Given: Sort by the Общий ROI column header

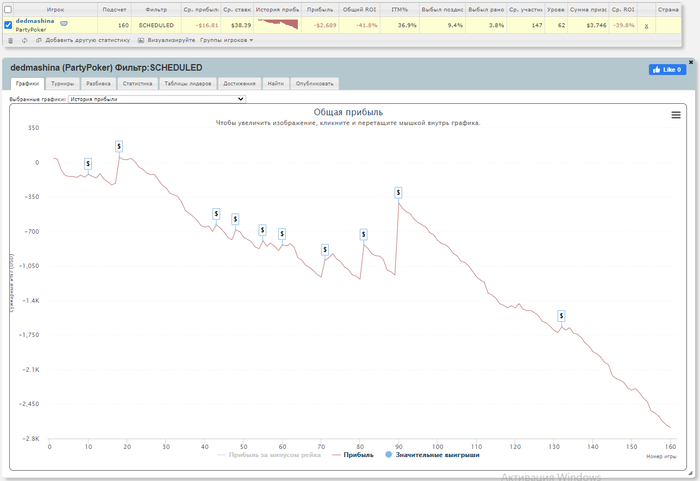Looking at the screenshot, I should pos(359,9).
